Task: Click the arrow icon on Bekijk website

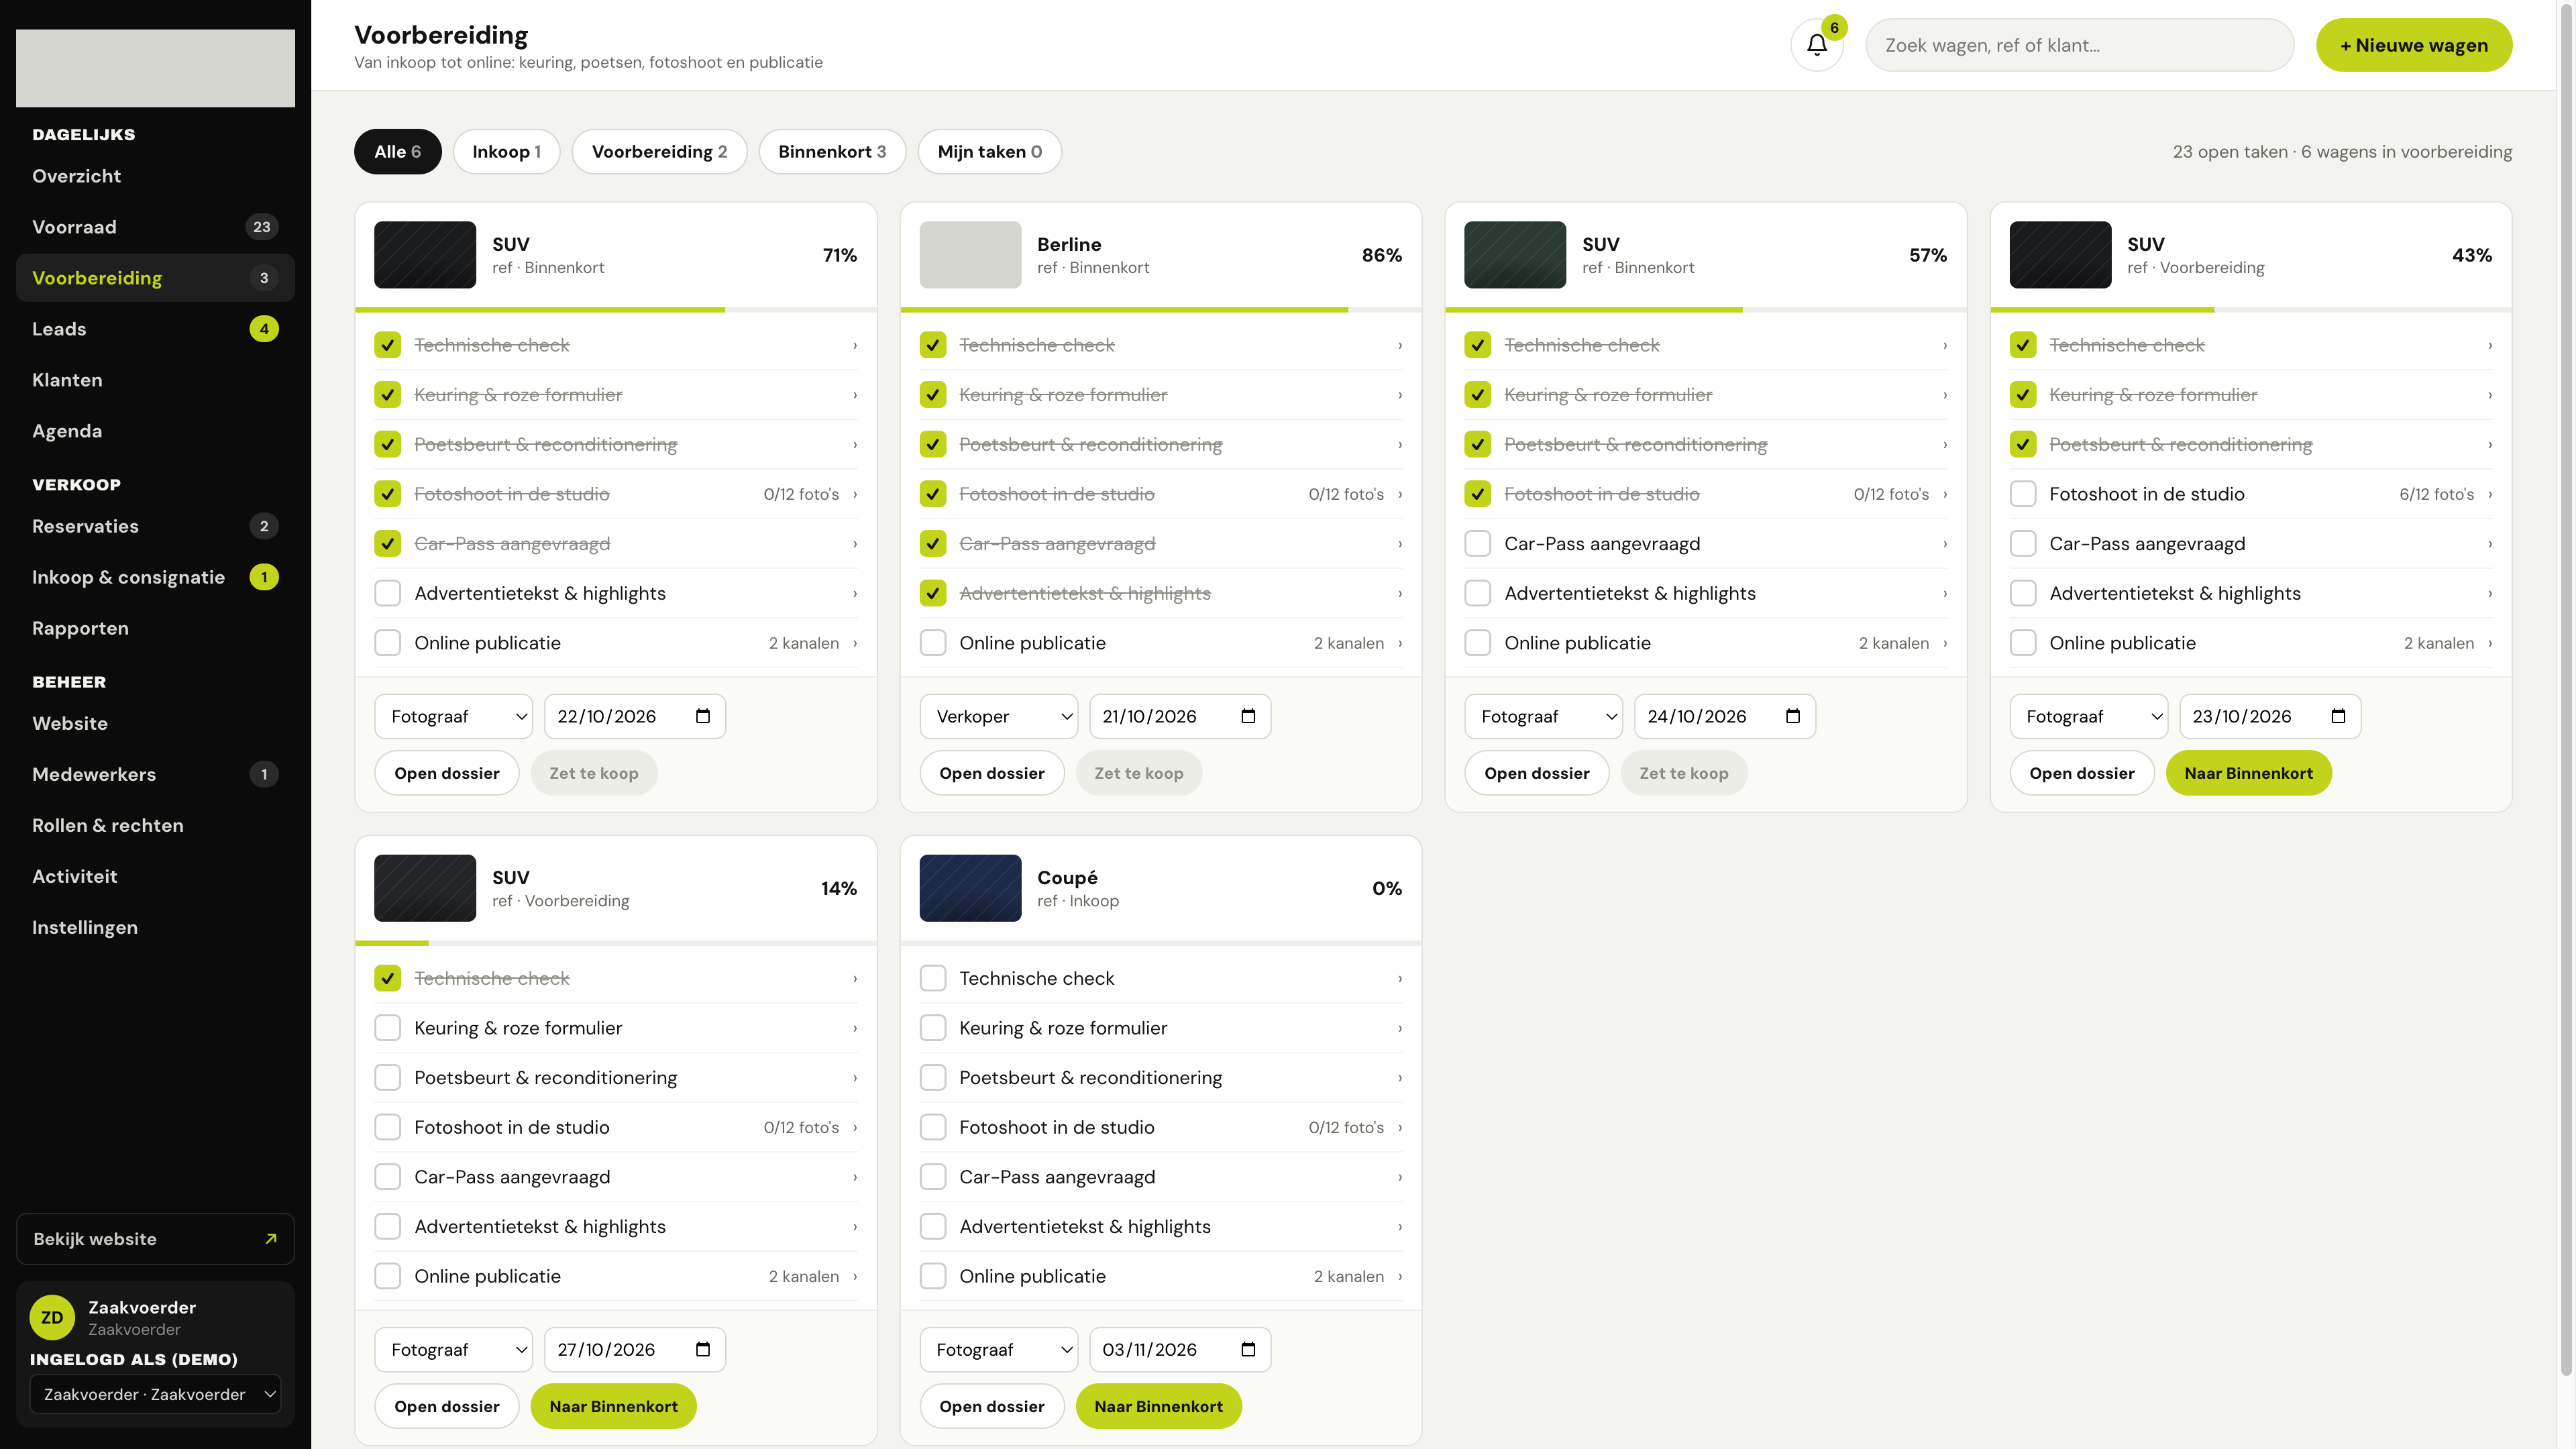Action: point(270,1239)
